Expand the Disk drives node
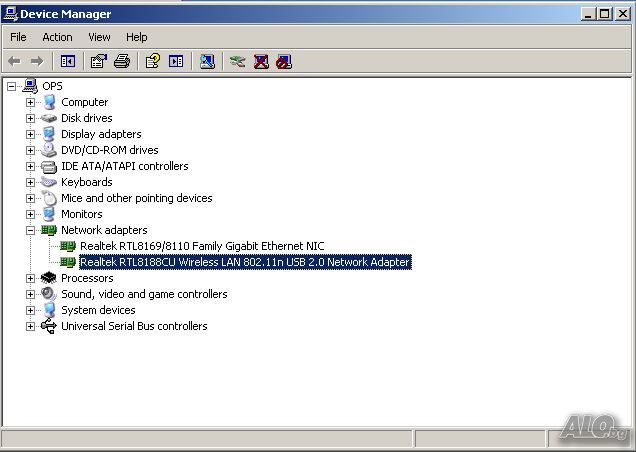Image resolution: width=636 pixels, height=452 pixels. (30, 118)
